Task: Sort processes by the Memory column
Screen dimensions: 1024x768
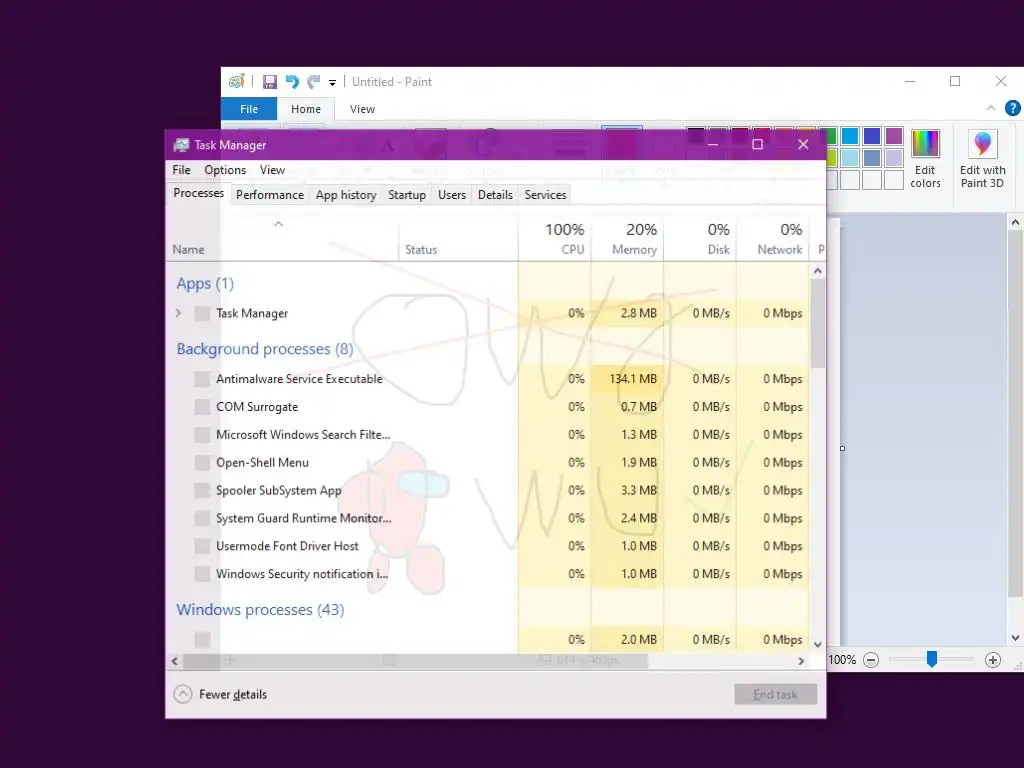Action: (x=628, y=238)
